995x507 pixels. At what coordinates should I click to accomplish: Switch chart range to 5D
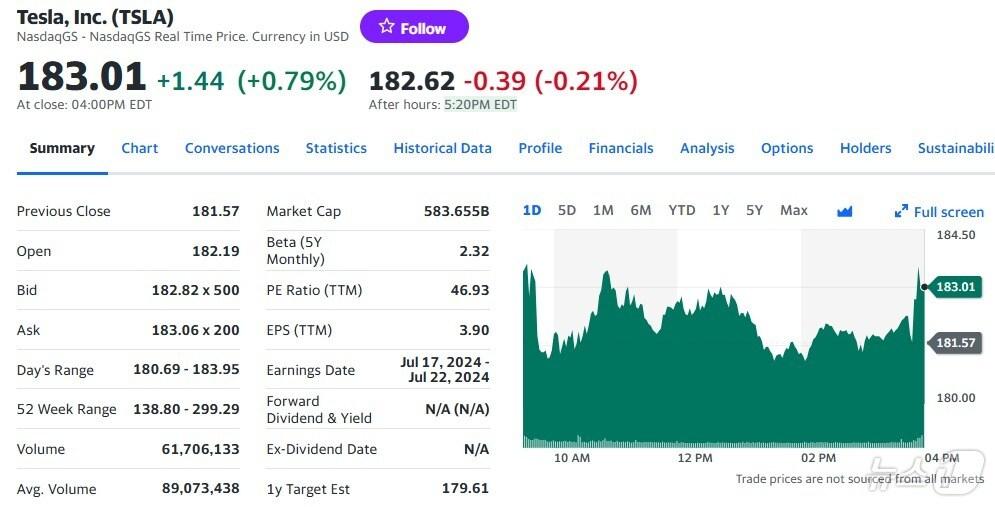pos(567,210)
